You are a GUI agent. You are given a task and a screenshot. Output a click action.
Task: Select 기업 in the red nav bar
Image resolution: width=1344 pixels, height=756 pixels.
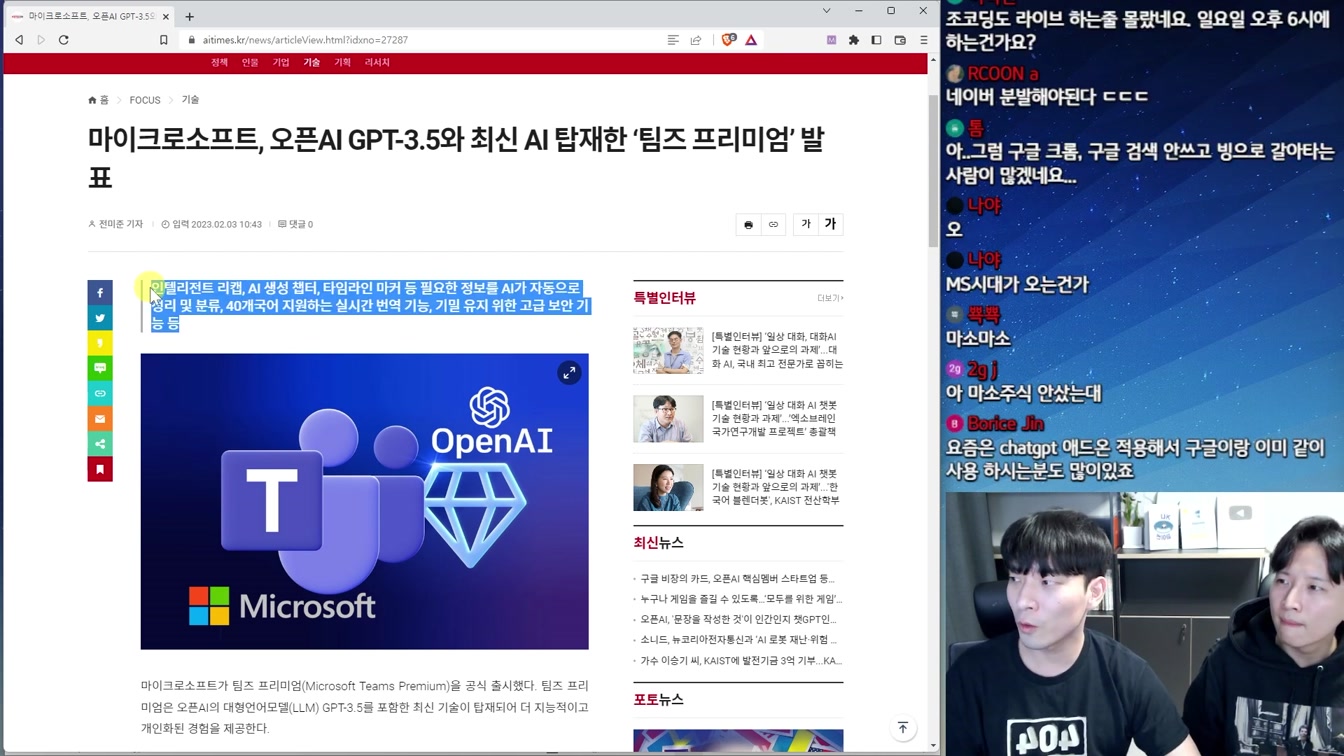coord(281,62)
